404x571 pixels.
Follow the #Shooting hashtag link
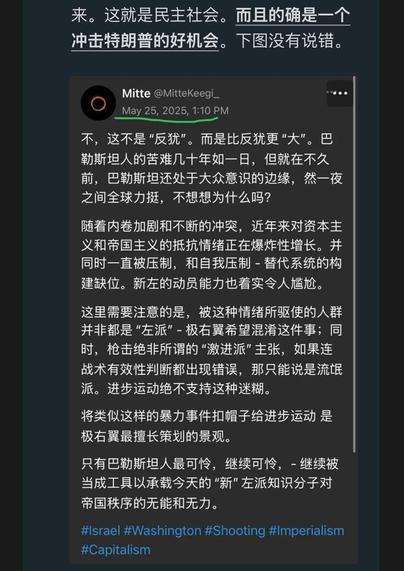click(x=235, y=531)
